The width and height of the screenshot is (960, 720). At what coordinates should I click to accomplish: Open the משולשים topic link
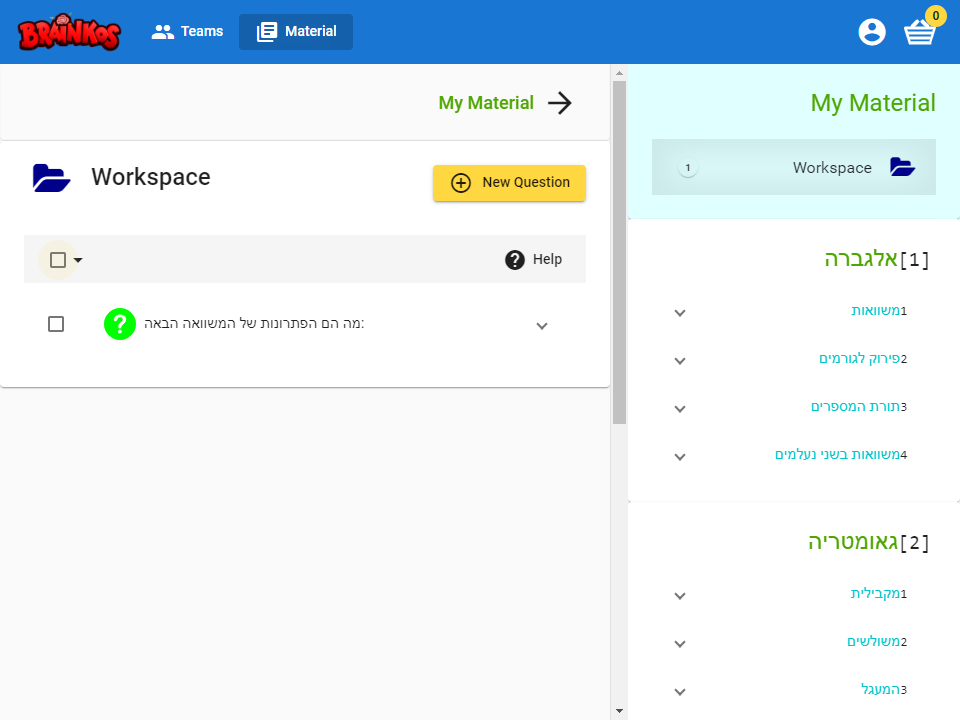873,642
